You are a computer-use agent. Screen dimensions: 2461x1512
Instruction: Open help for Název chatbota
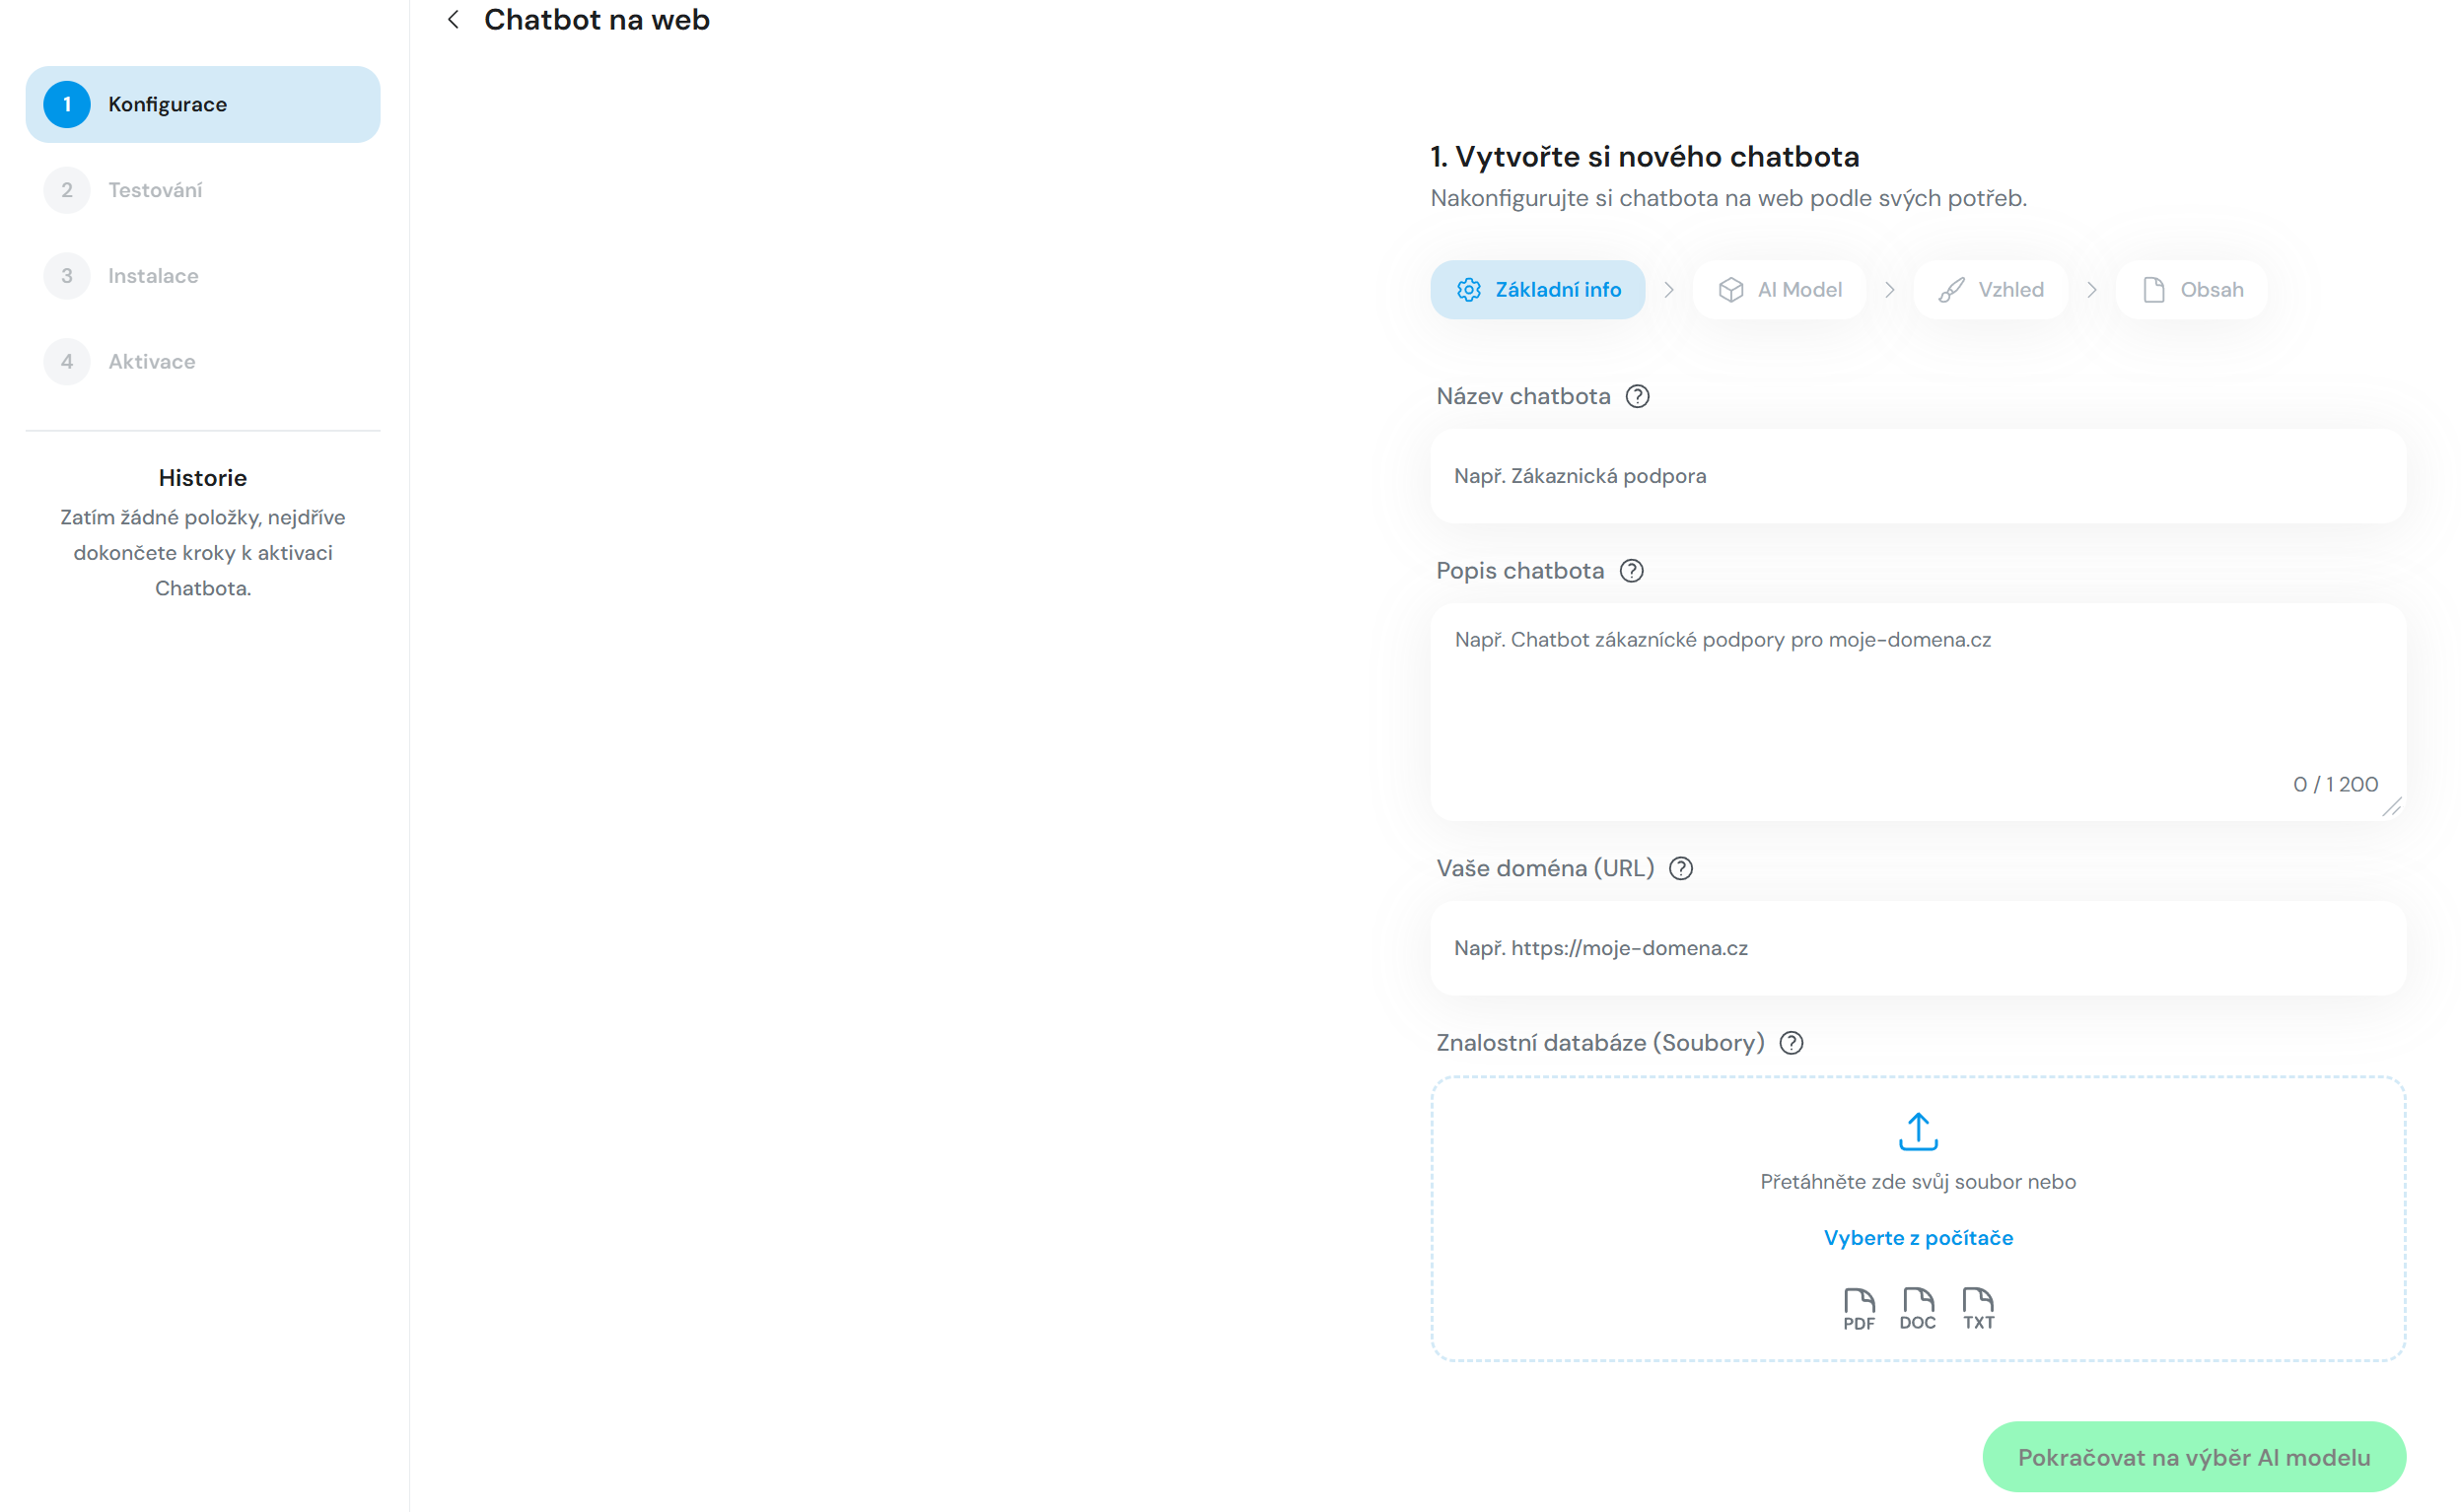[1637, 396]
